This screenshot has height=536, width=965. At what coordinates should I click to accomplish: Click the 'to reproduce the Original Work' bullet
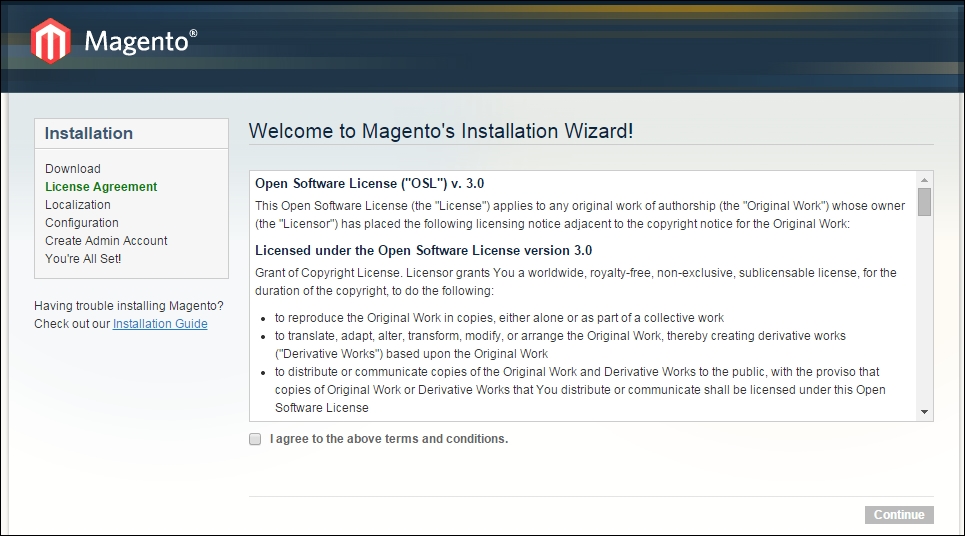(499, 318)
